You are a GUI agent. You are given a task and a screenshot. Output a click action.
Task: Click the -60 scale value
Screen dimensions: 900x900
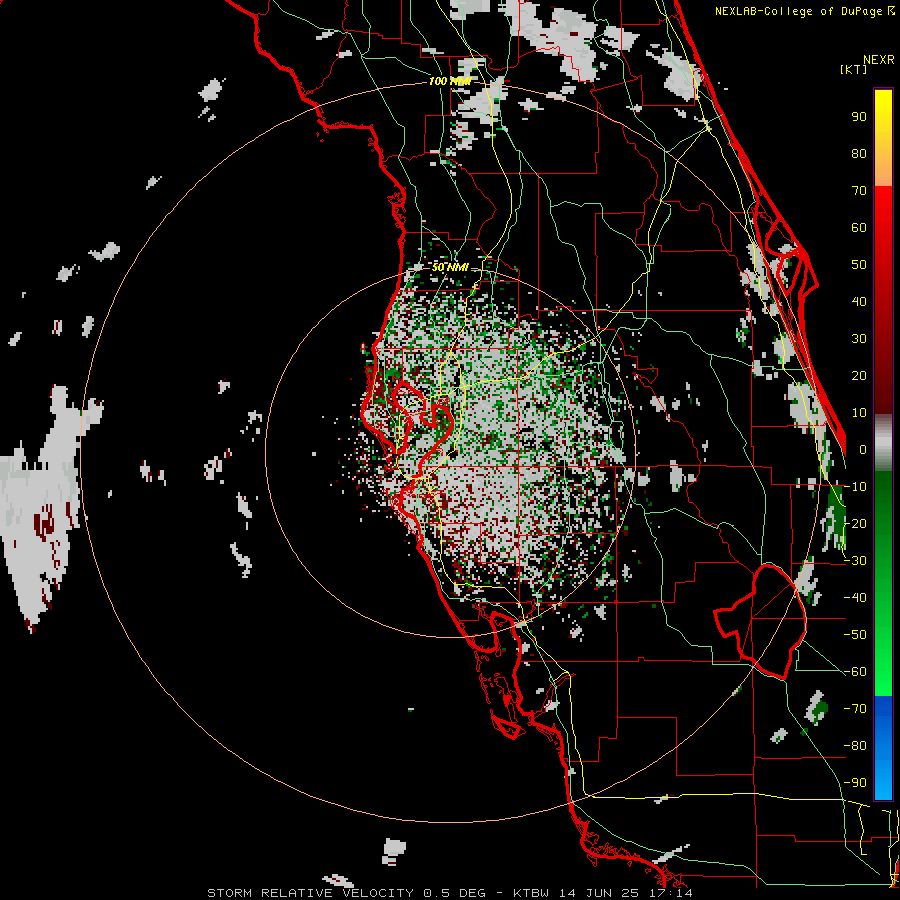[x=855, y=672]
